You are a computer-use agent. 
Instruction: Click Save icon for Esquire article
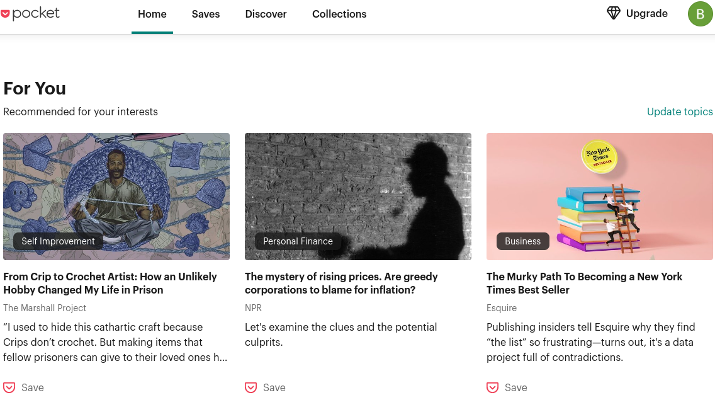pyautogui.click(x=492, y=387)
